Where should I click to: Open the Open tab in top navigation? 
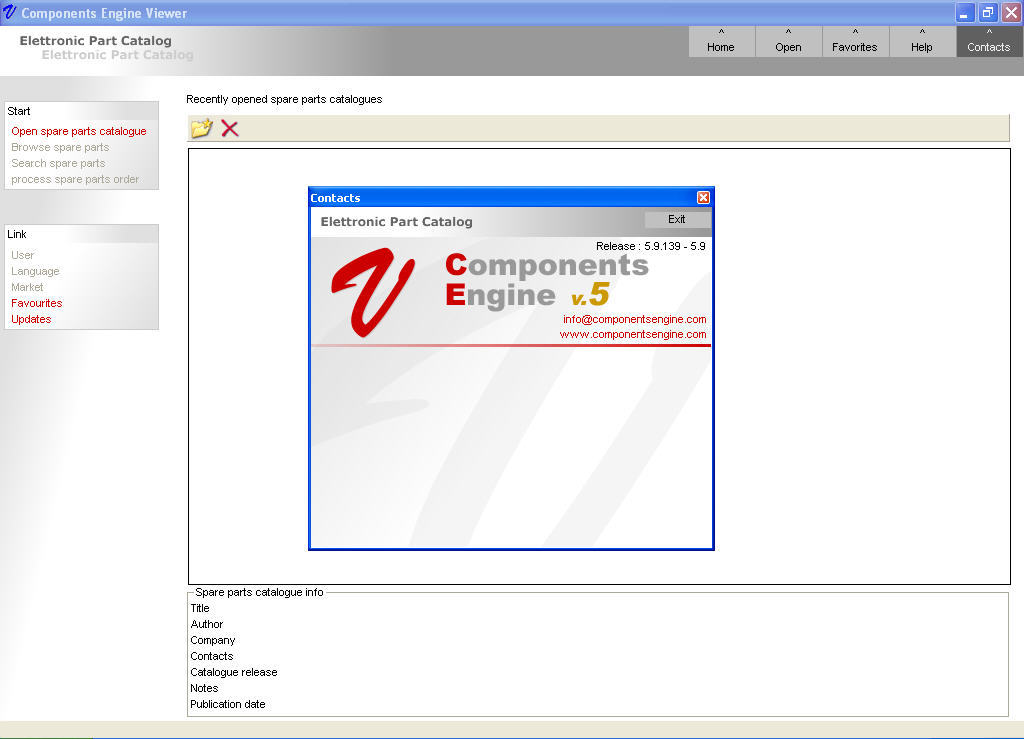click(x=788, y=41)
